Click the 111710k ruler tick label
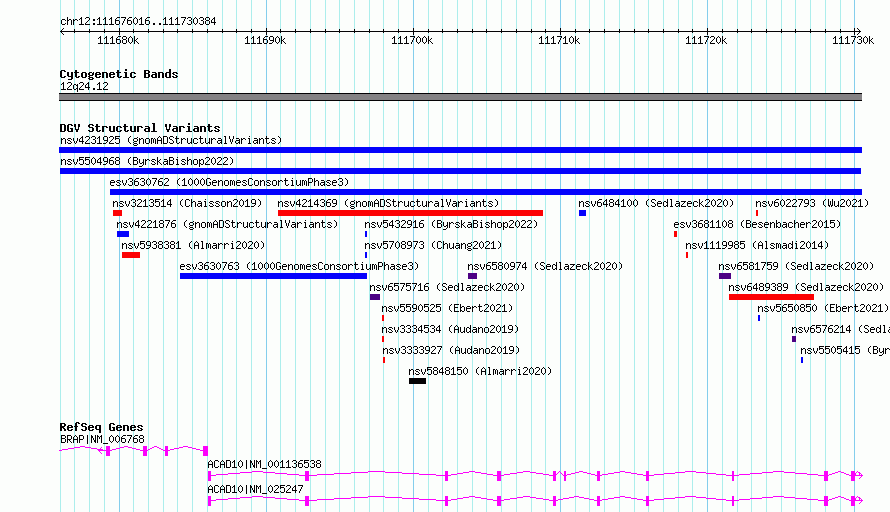The height and width of the screenshot is (512, 890). [x=559, y=40]
